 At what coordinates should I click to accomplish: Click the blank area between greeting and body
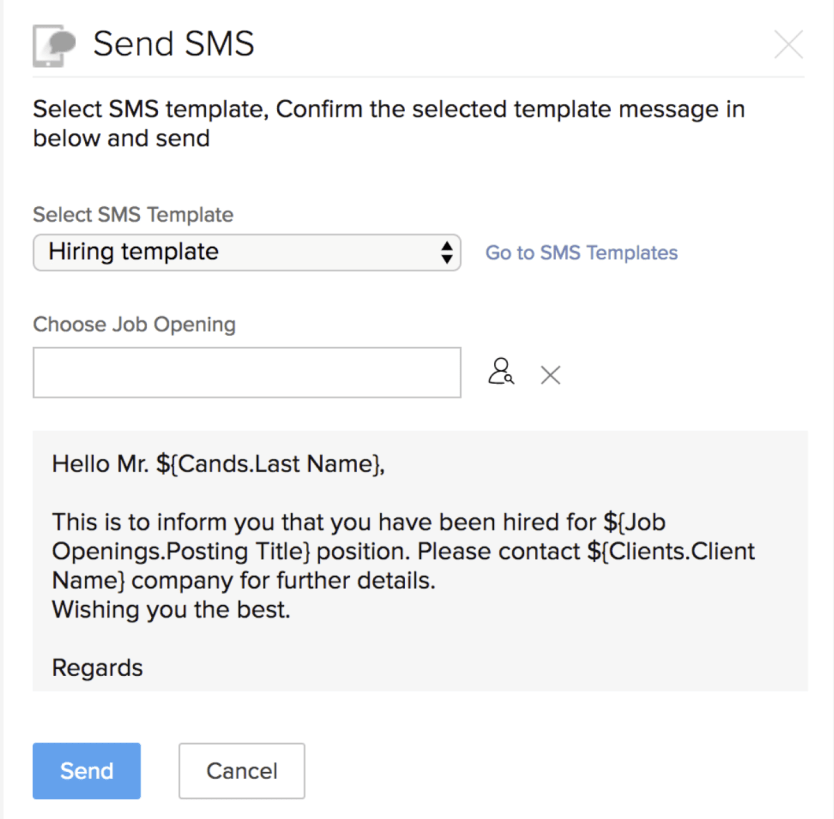click(x=420, y=493)
